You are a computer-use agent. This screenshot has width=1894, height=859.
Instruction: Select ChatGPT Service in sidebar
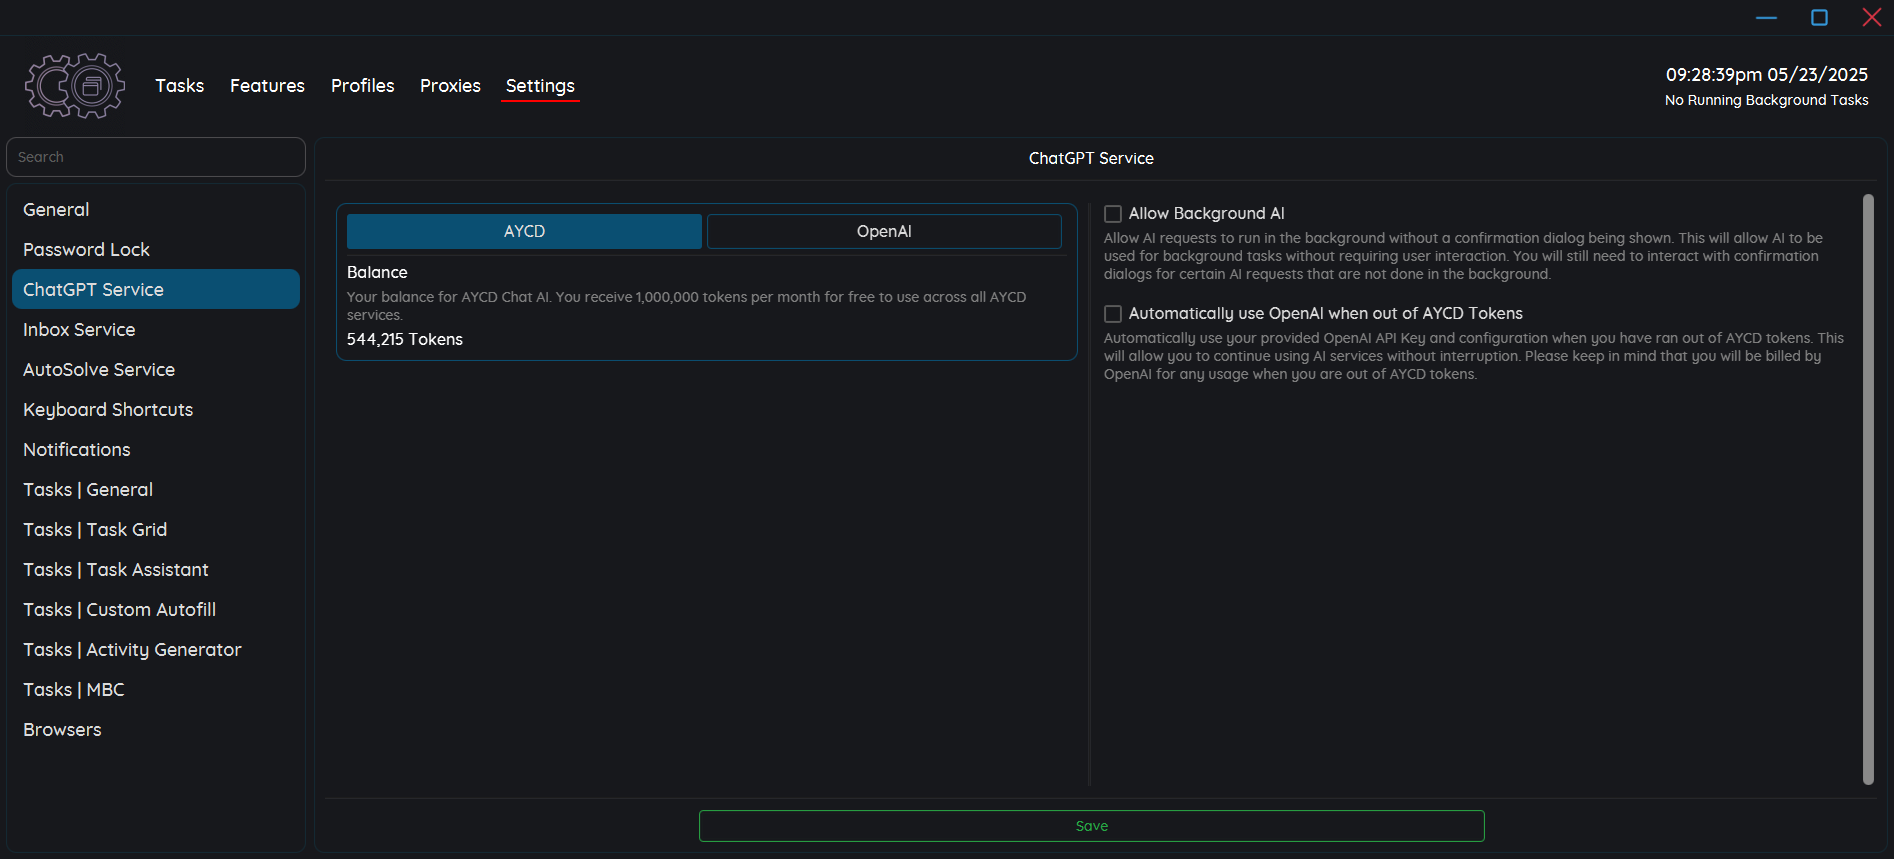156,289
